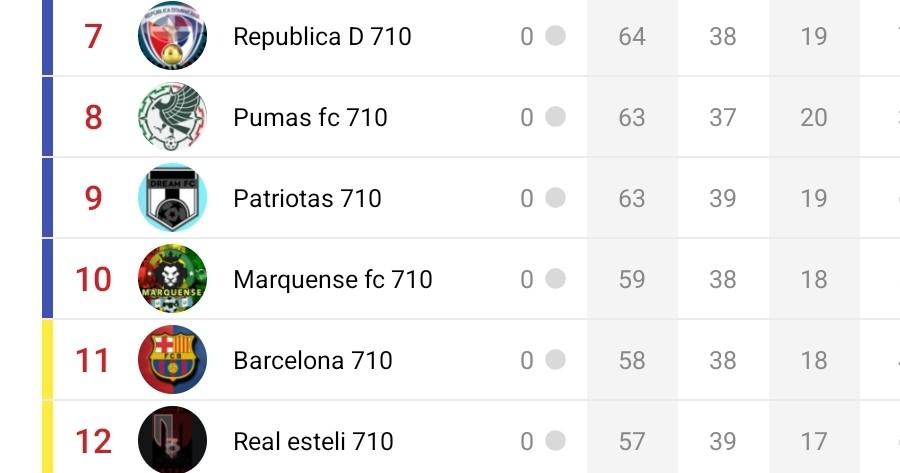Open the Real esteli 710 team logo

point(172,440)
